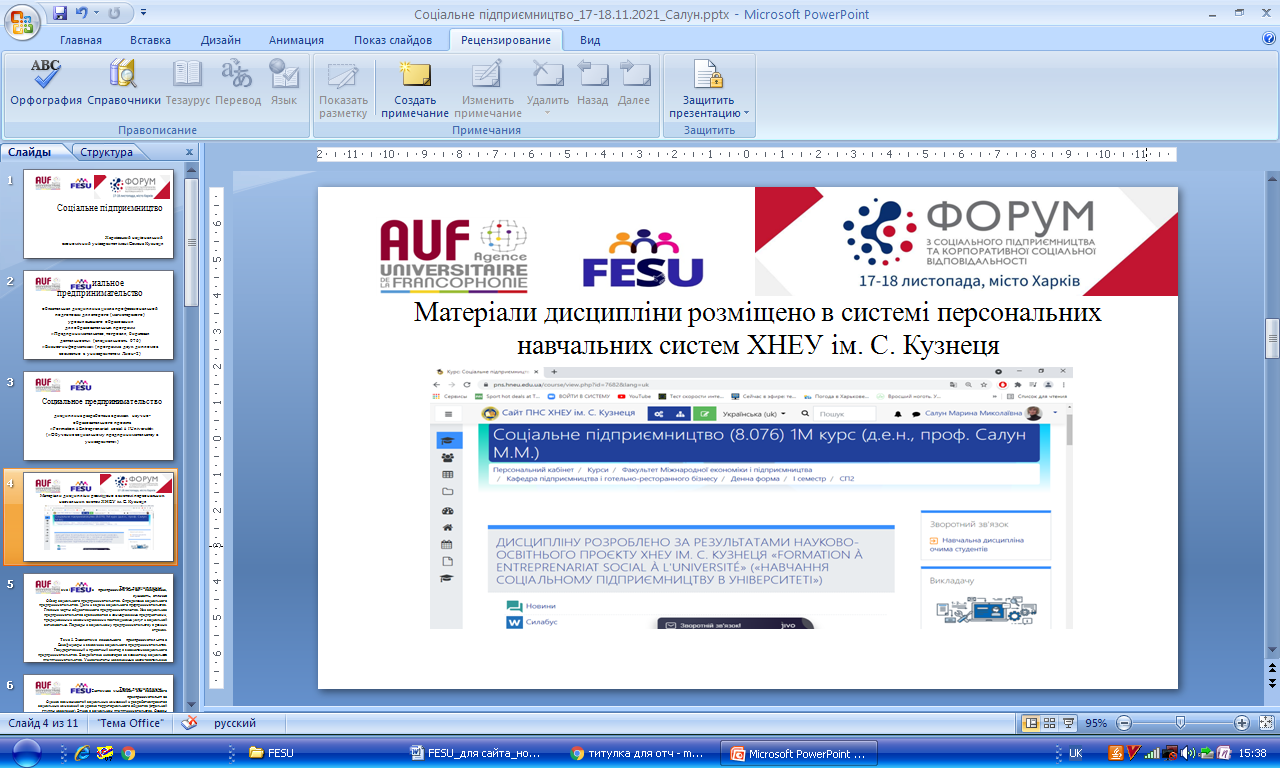The image size is (1280, 768).
Task: Switch to Normal view in status bar
Action: [x=1032, y=723]
